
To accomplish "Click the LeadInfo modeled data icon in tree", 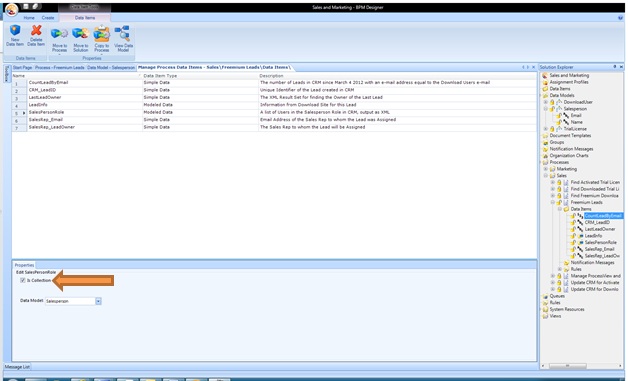I will (580, 236).
